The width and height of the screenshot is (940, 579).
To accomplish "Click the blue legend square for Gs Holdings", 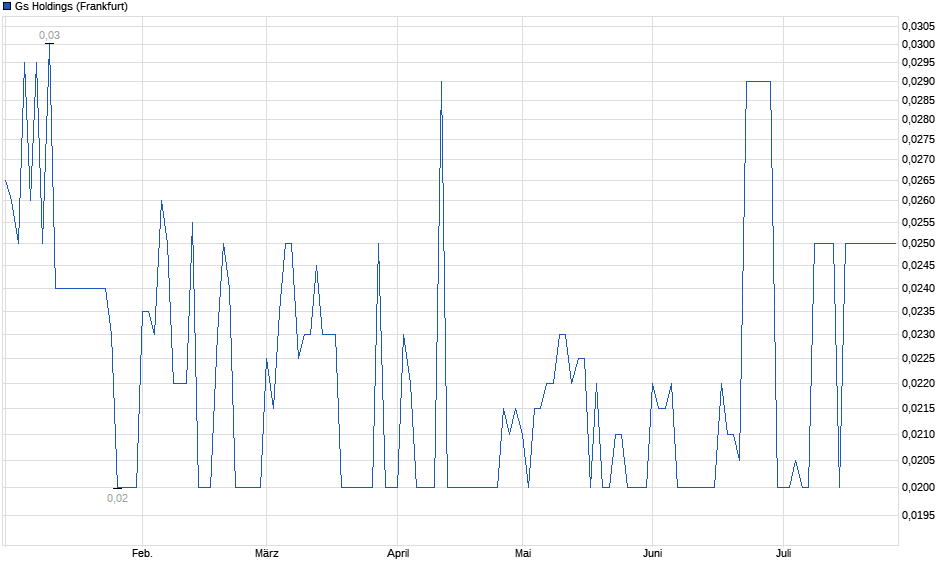I will click(x=7, y=7).
